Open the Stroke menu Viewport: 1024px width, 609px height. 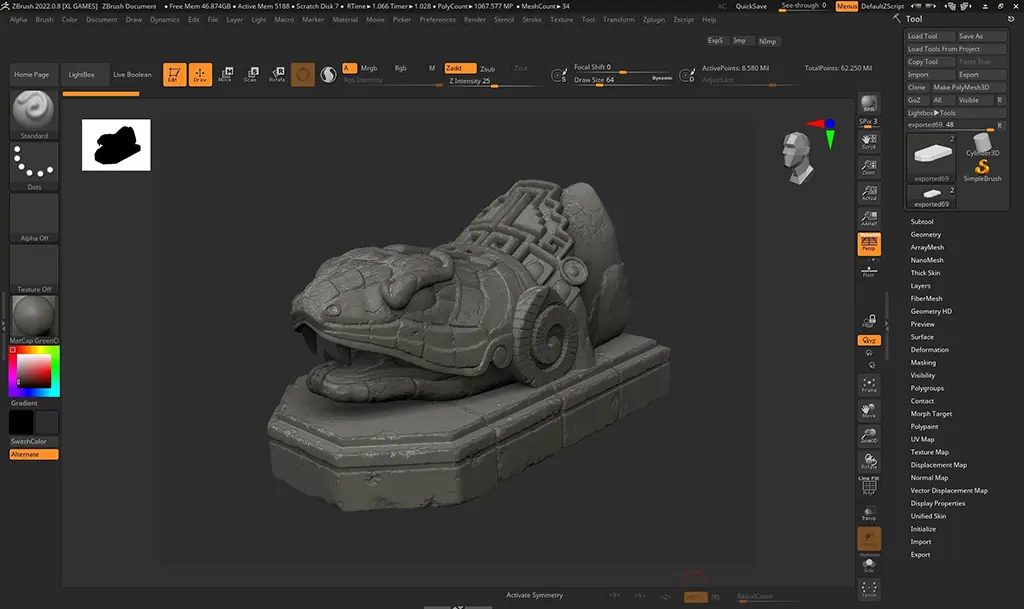click(x=532, y=20)
